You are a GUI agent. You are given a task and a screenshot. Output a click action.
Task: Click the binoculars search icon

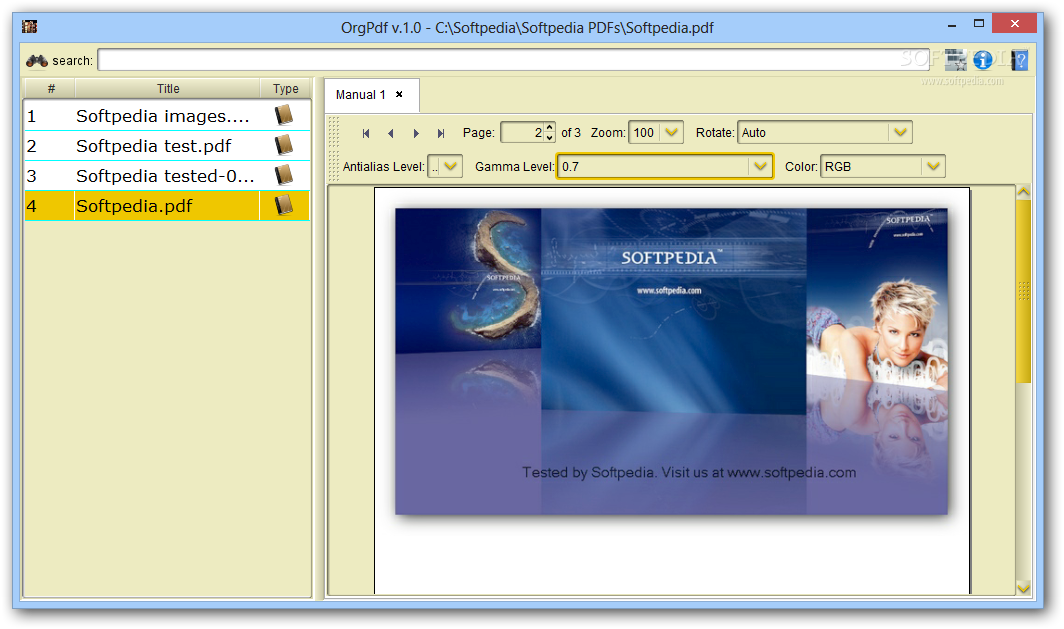coord(36,61)
